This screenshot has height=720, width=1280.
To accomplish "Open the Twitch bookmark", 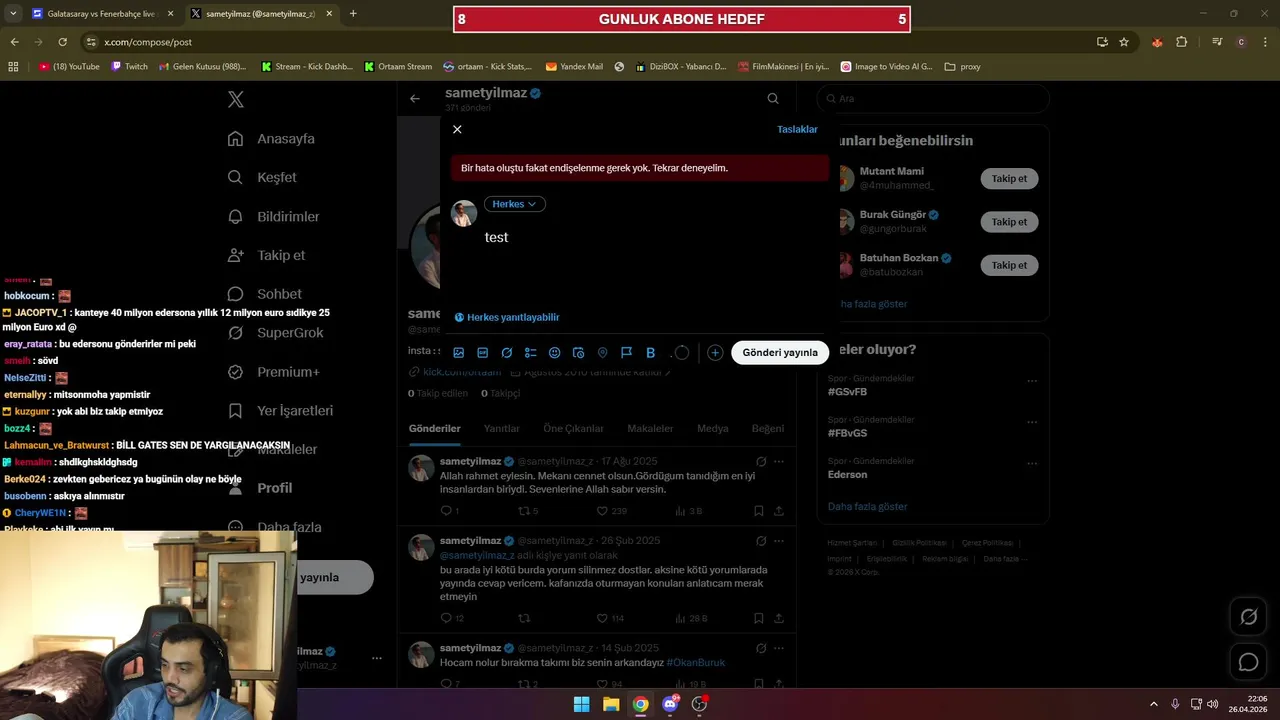I will coord(129,67).
